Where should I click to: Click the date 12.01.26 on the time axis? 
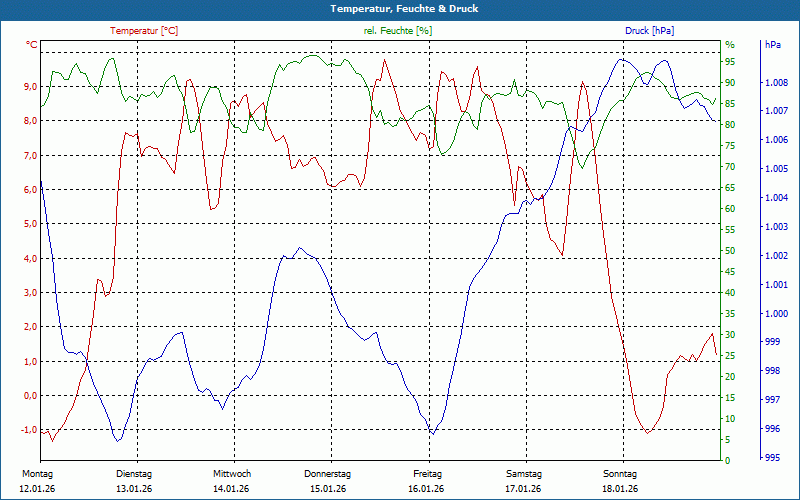pyautogui.click(x=37, y=488)
